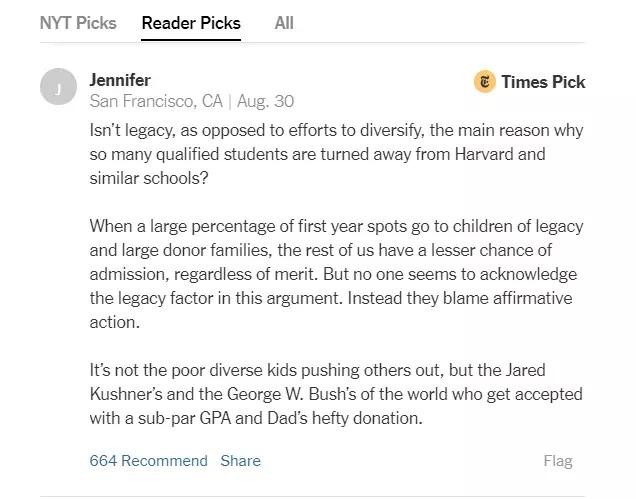
Task: Open commenter name Jennifer
Action: tap(120, 79)
